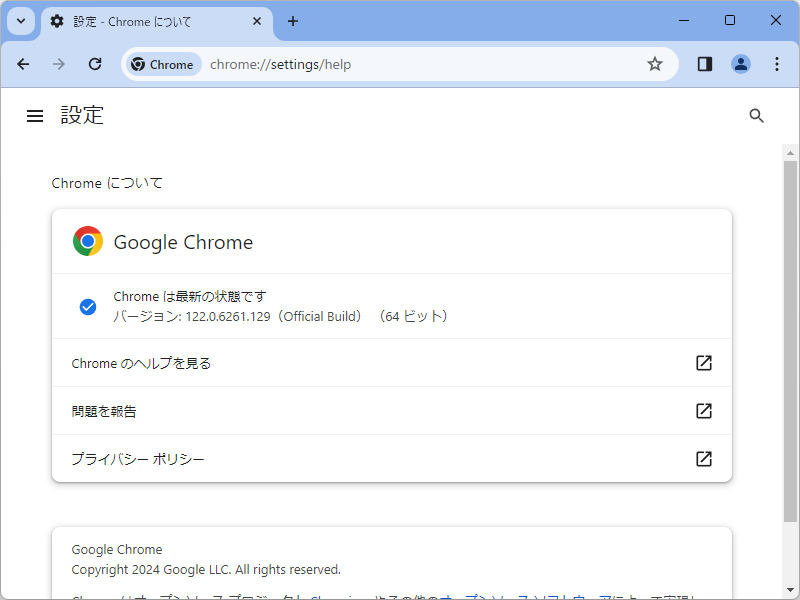Open a new tab with the plus button

pos(293,21)
